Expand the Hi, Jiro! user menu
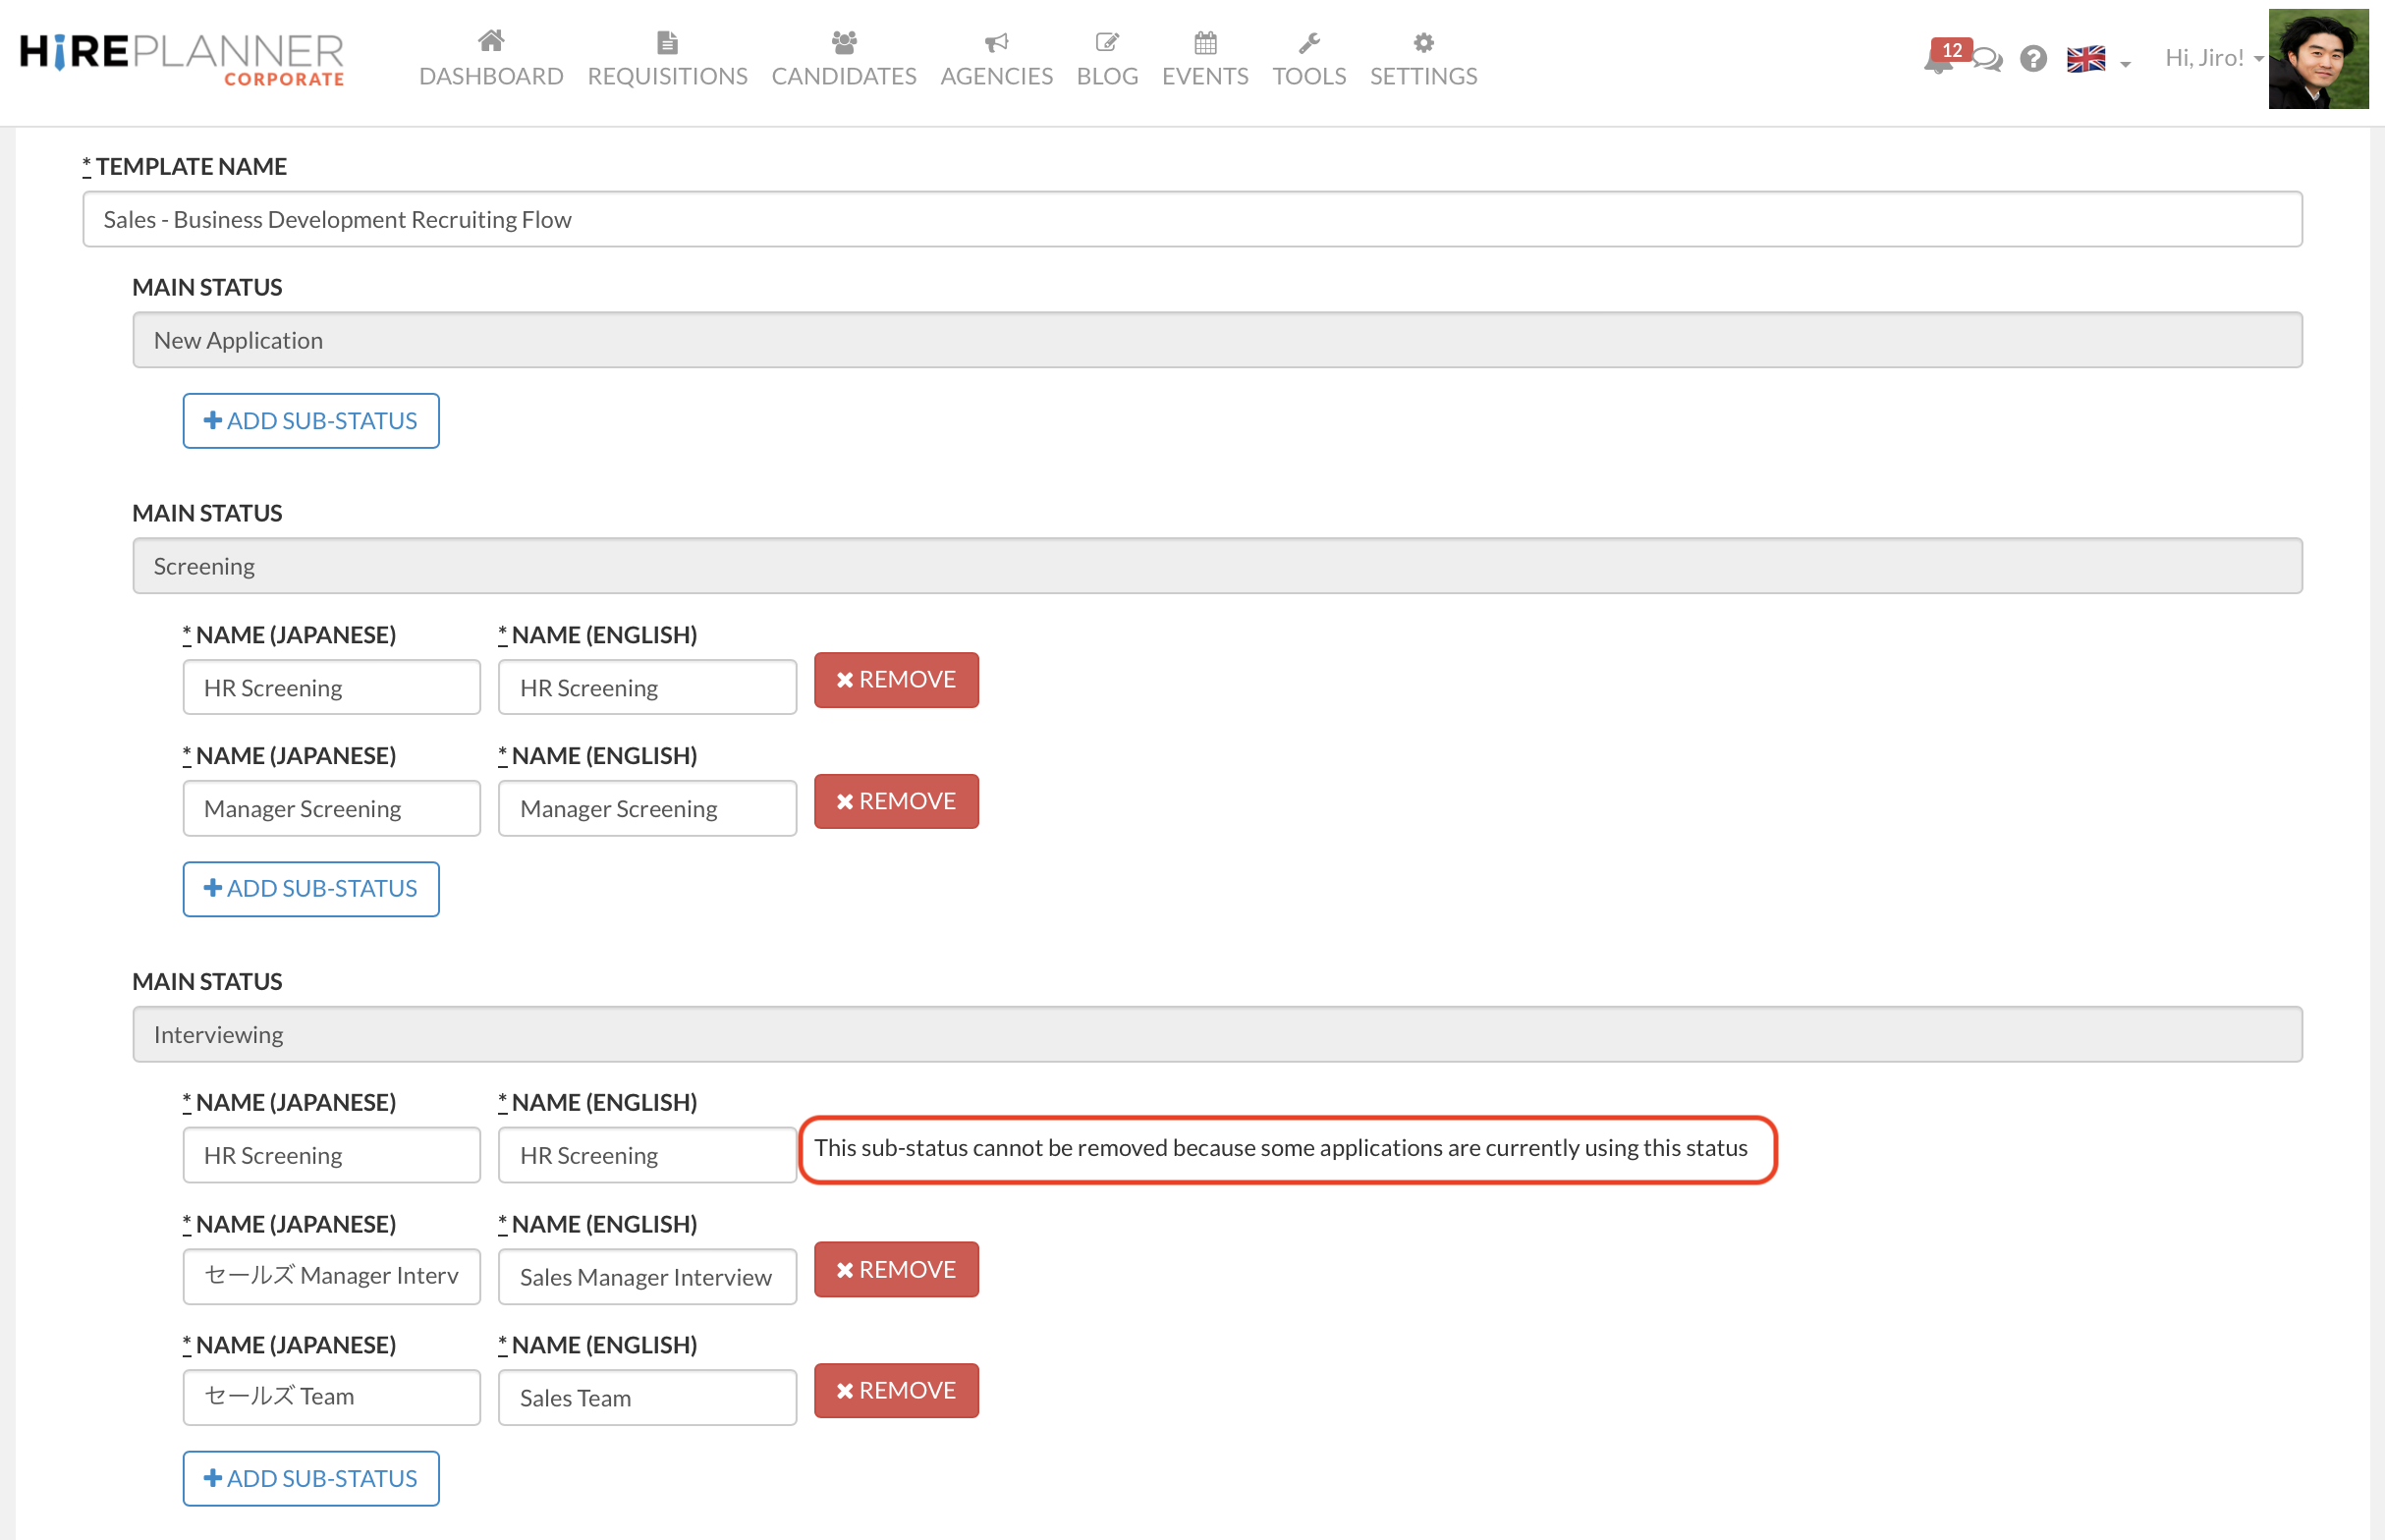Image resolution: width=2385 pixels, height=1540 pixels. pyautogui.click(x=2212, y=58)
